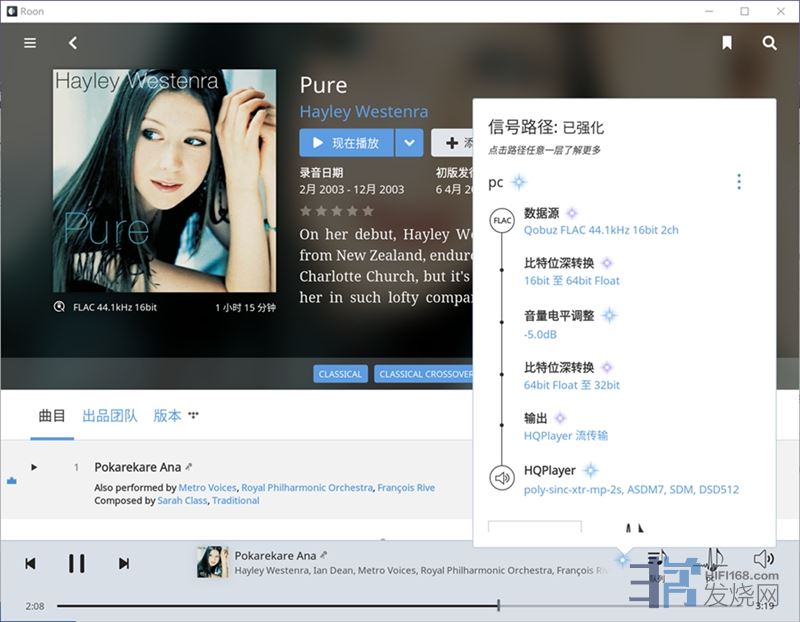Click the bookmark icon in header
Viewport: 800px width, 622px height.
[727, 43]
